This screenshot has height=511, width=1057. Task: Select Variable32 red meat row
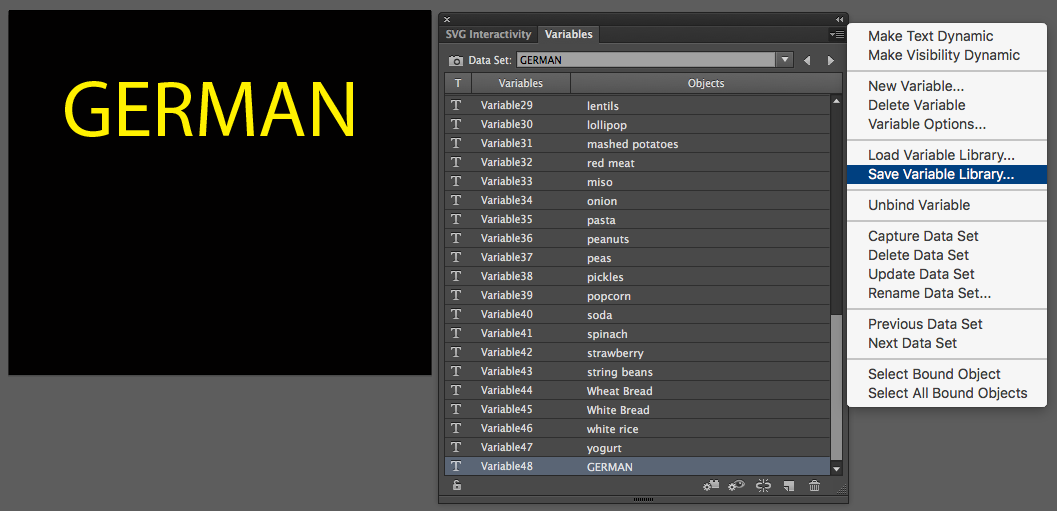pyautogui.click(x=637, y=162)
